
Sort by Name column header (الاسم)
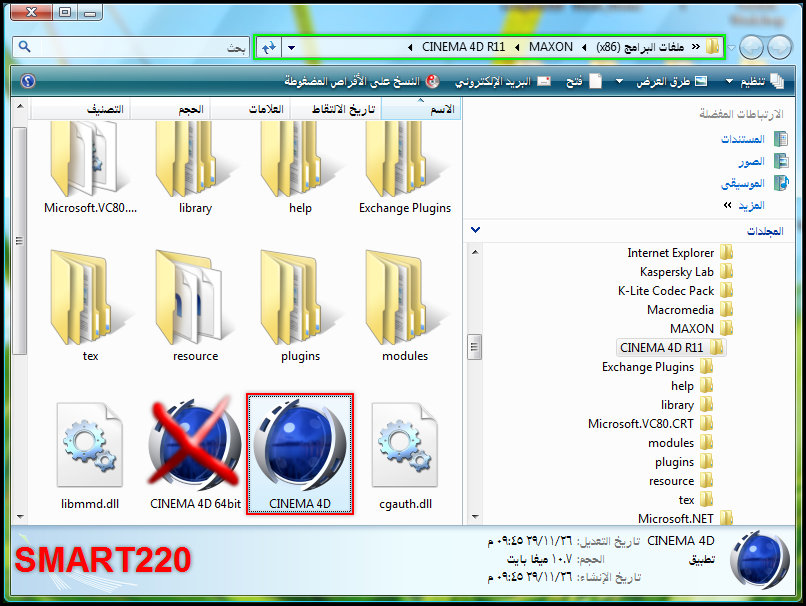[421, 109]
